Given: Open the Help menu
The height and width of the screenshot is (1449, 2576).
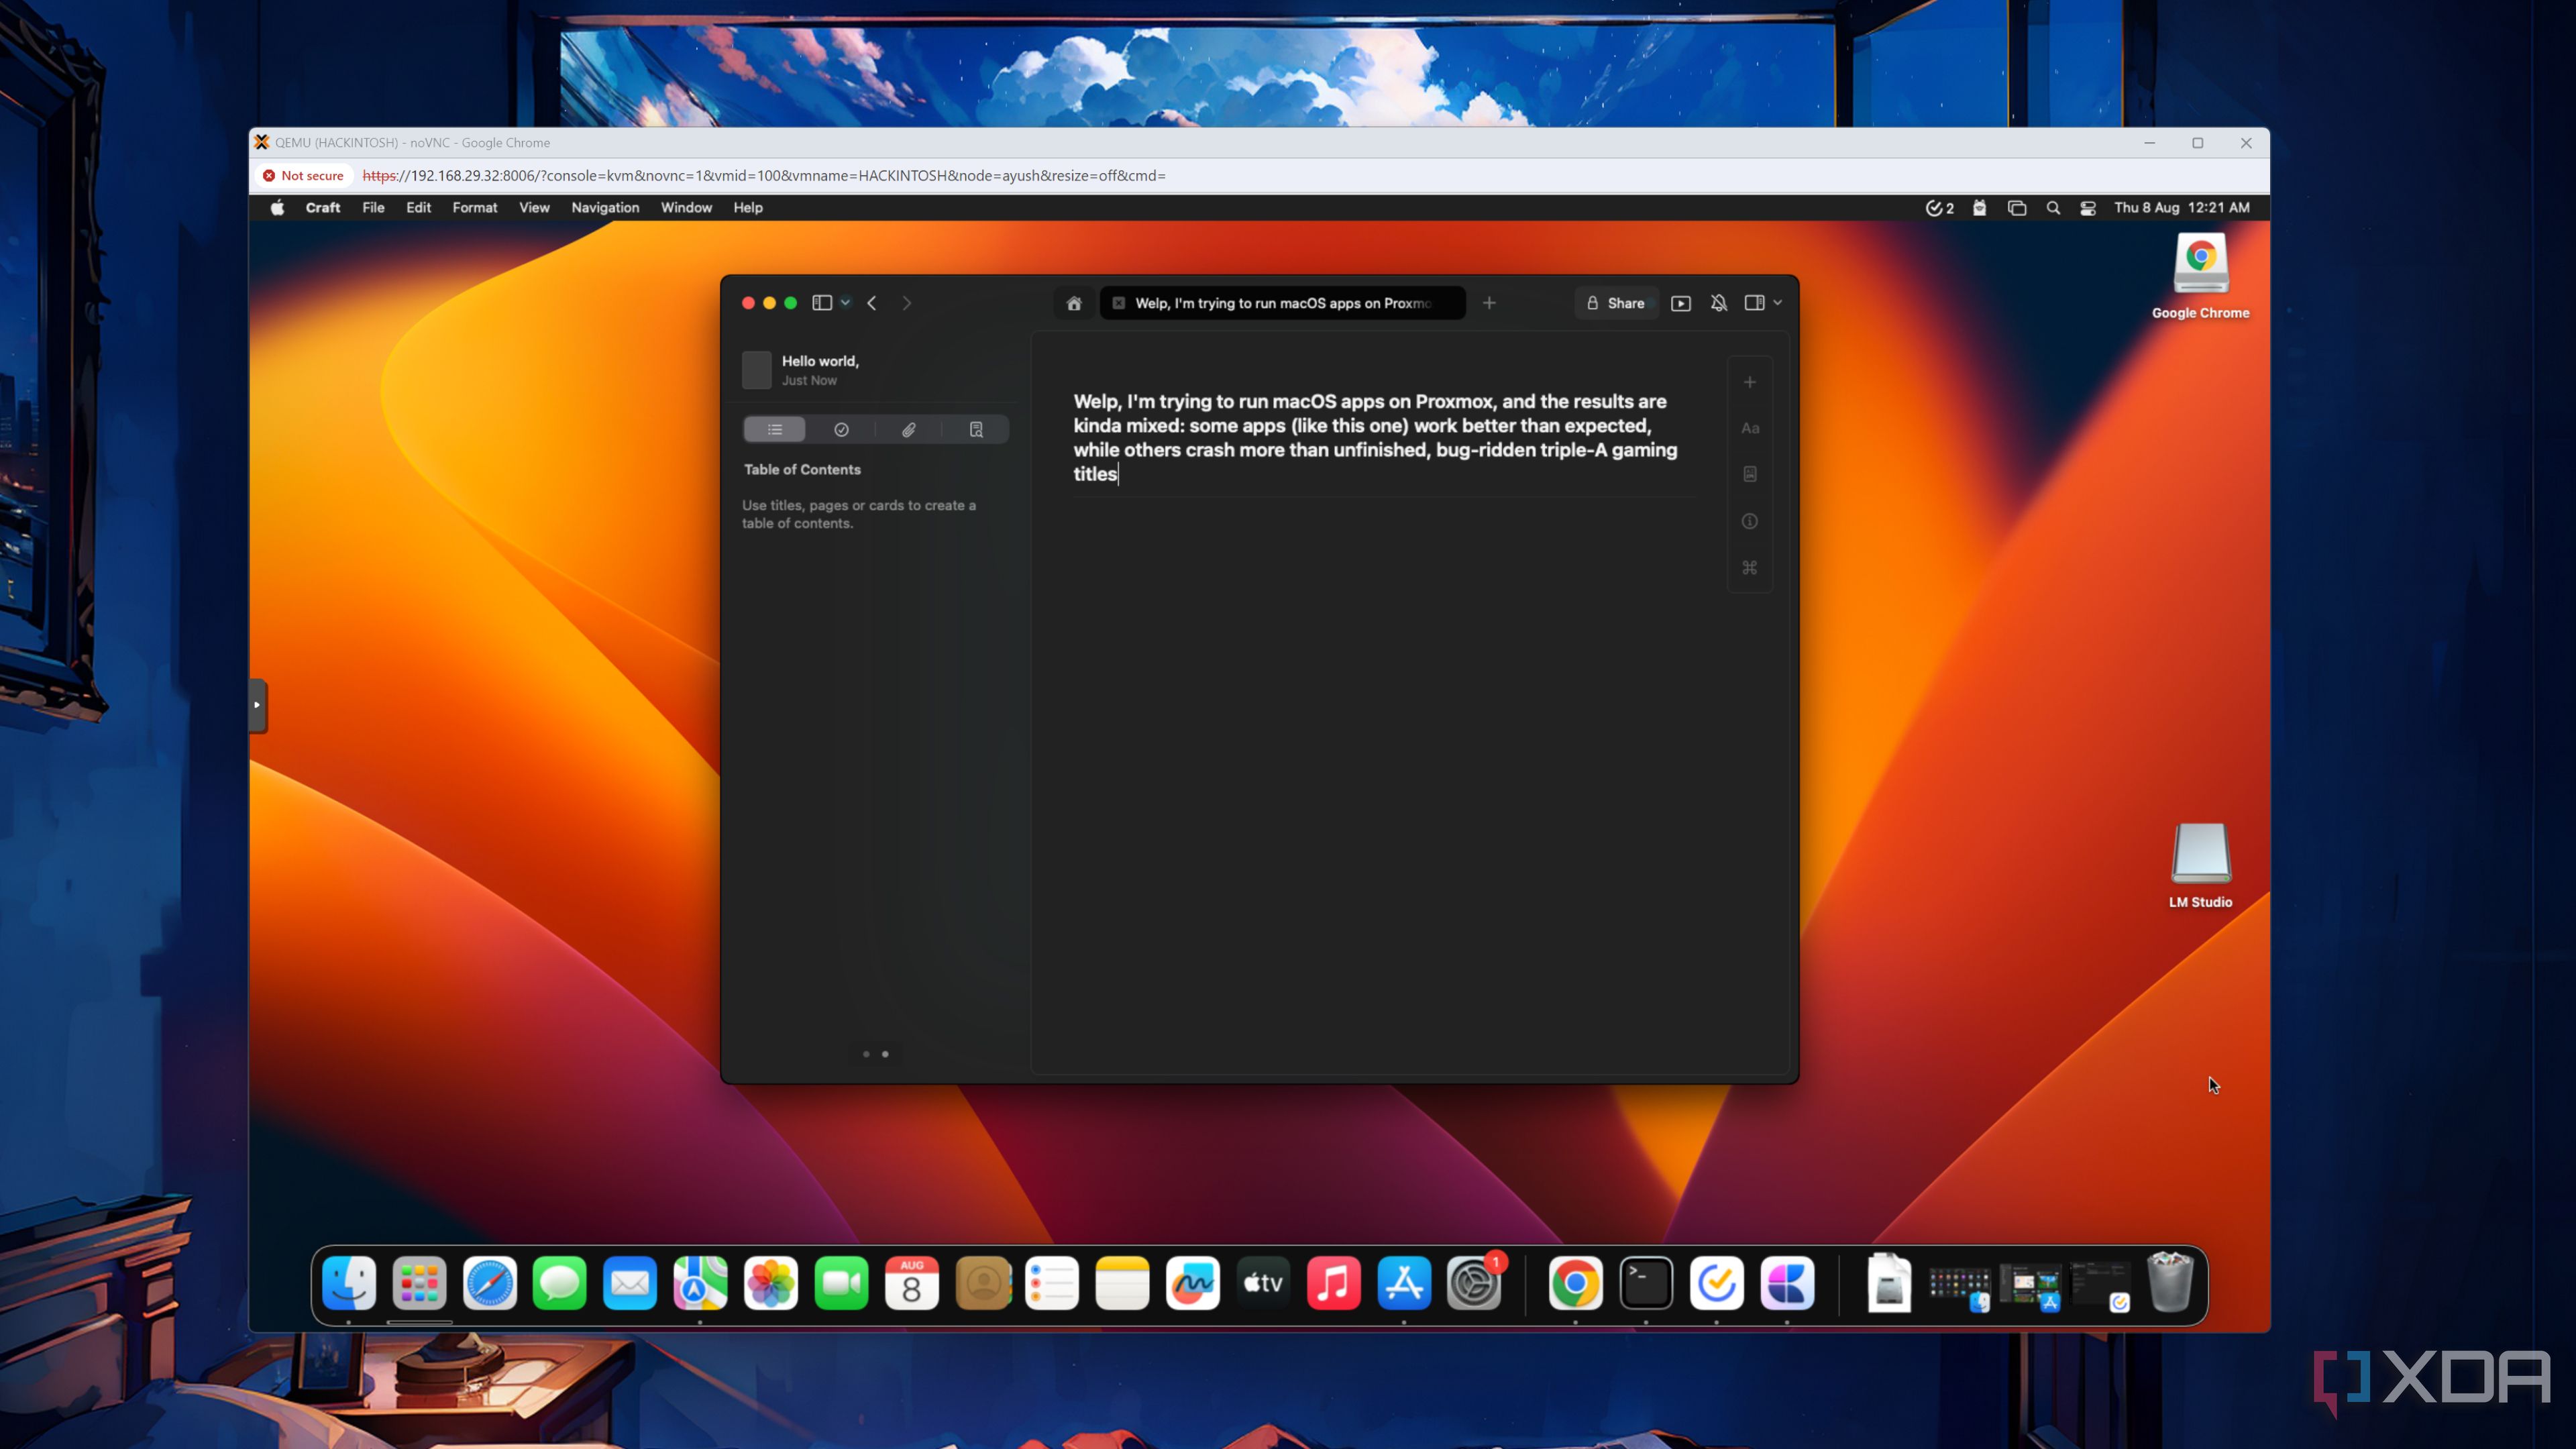Looking at the screenshot, I should [748, 208].
